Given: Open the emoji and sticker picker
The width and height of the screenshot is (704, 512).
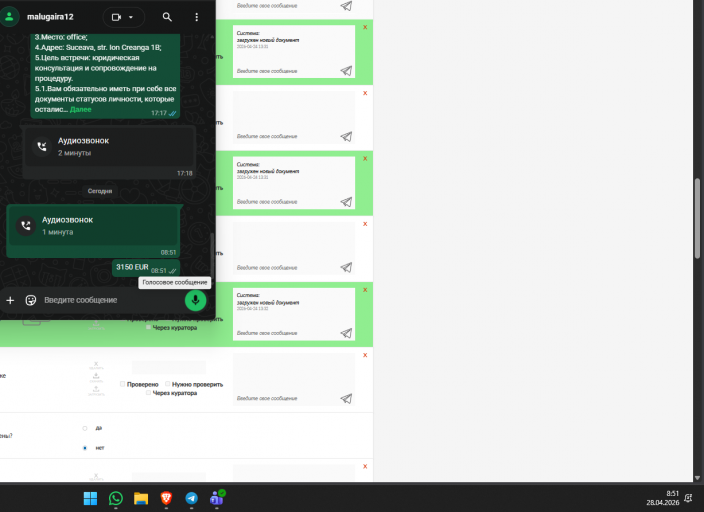Looking at the screenshot, I should click(31, 300).
